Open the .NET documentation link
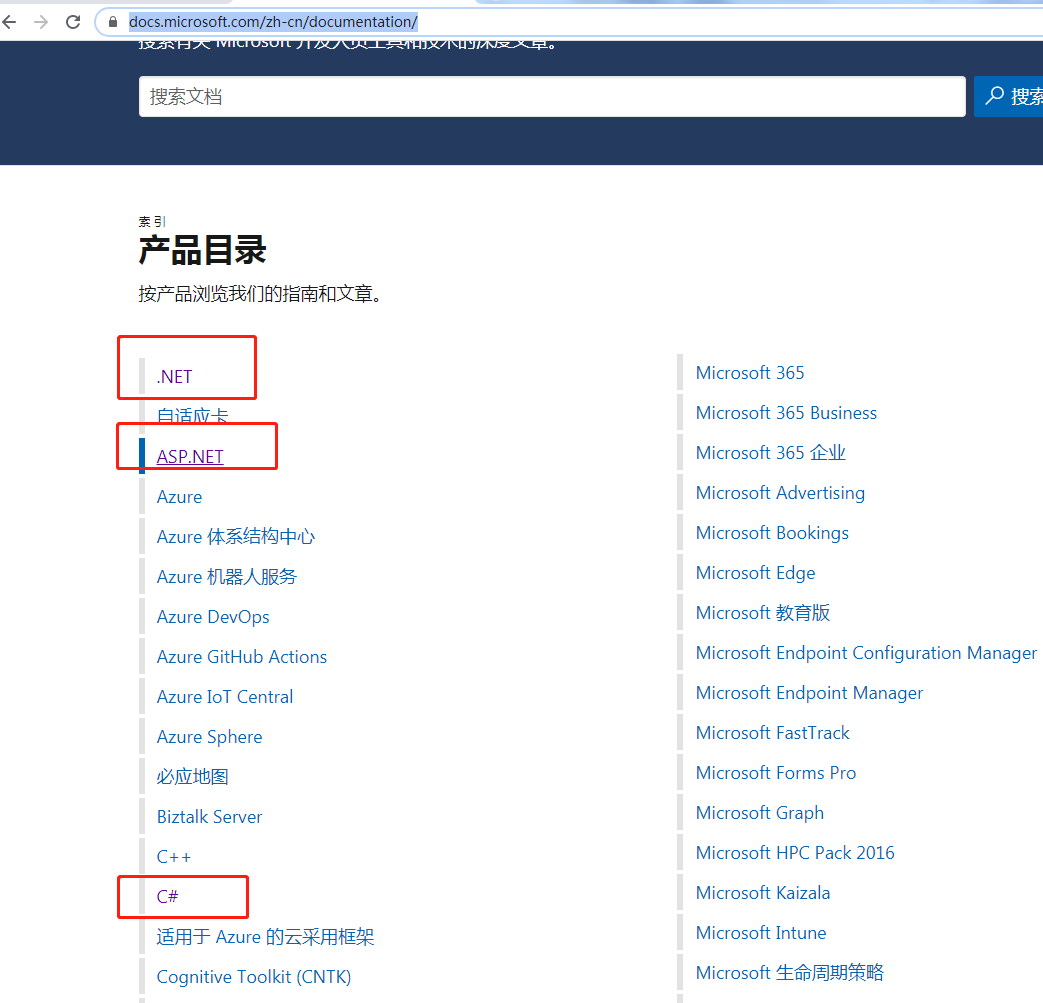The image size is (1043, 1003). click(173, 376)
